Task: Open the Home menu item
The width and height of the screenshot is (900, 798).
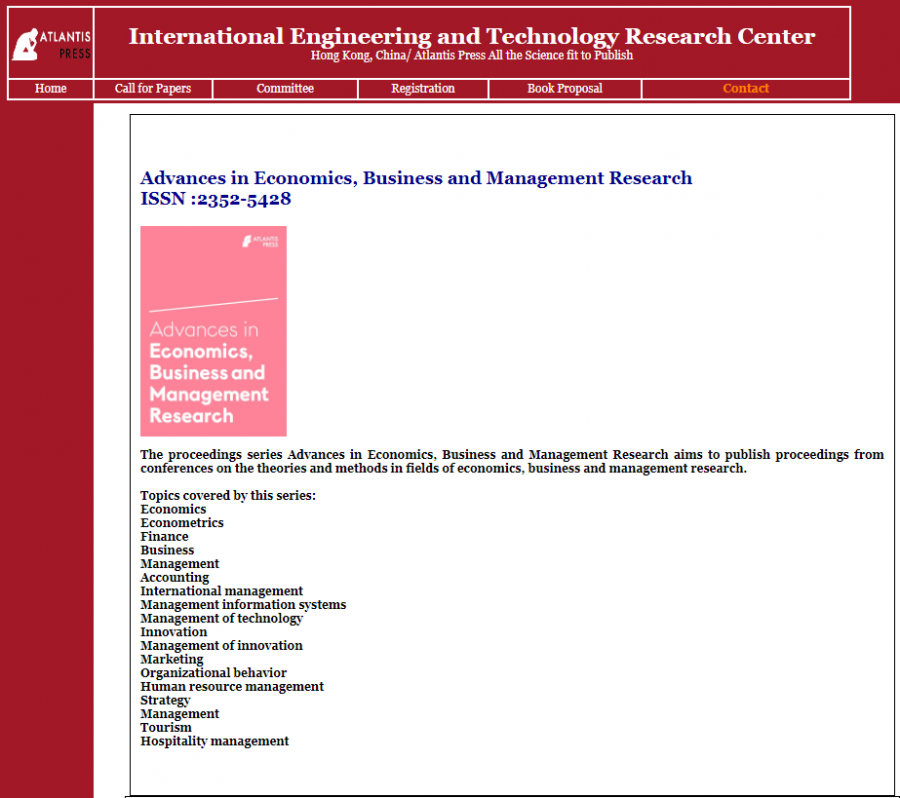Action: (51, 88)
